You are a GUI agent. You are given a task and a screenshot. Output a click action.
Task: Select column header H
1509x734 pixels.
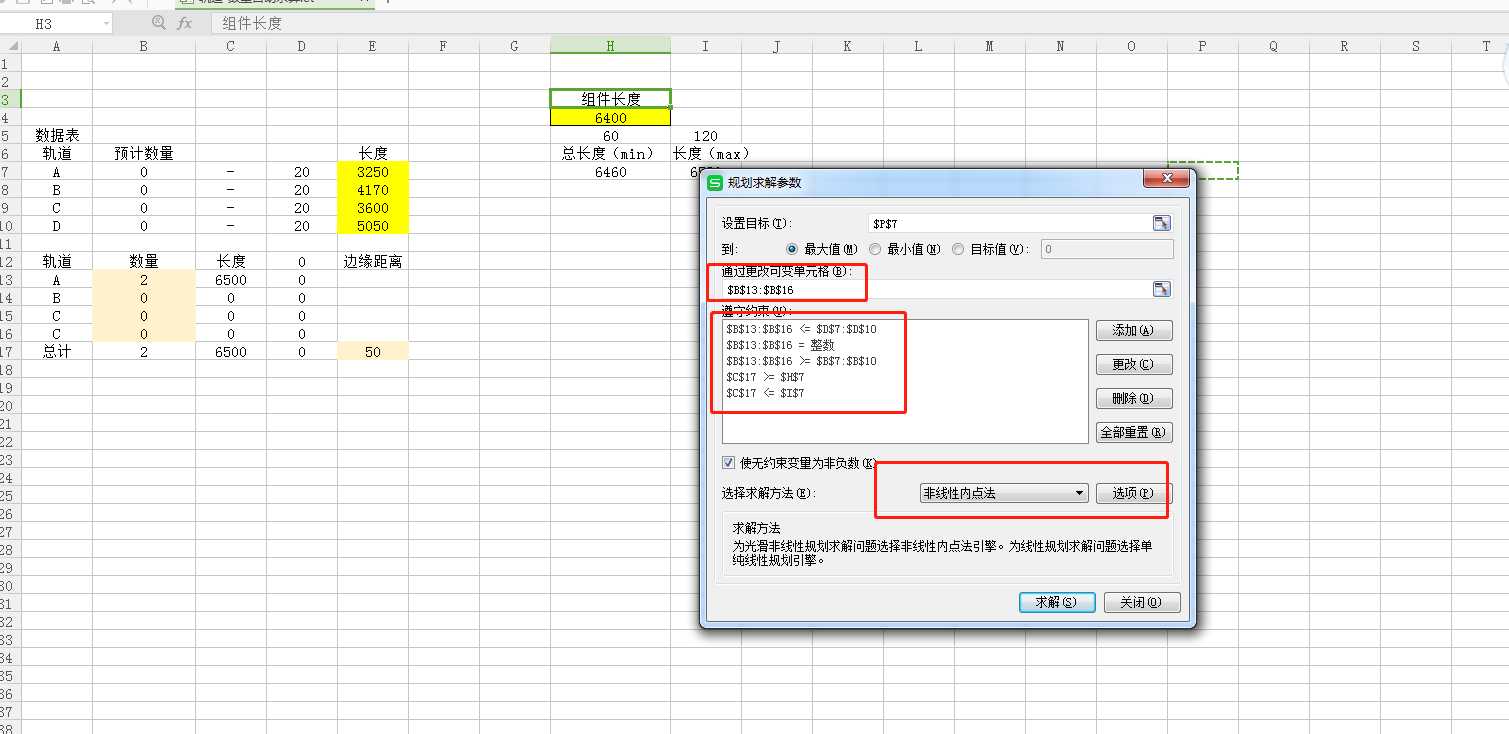click(x=610, y=46)
